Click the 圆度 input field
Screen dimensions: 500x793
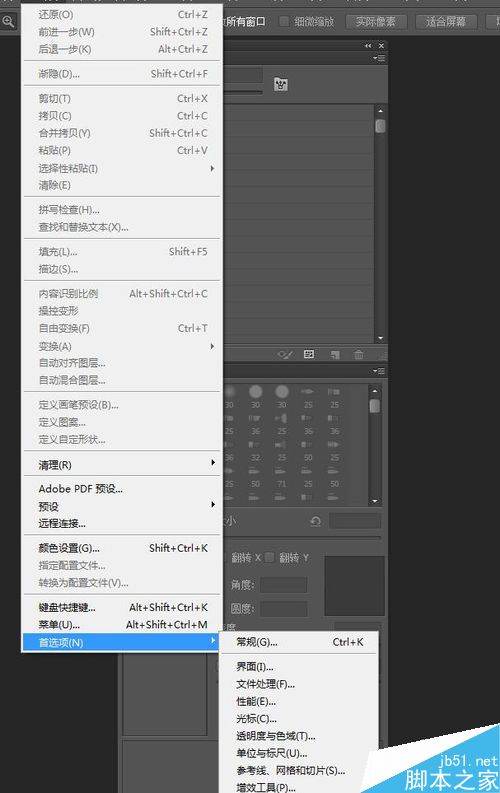[283, 608]
